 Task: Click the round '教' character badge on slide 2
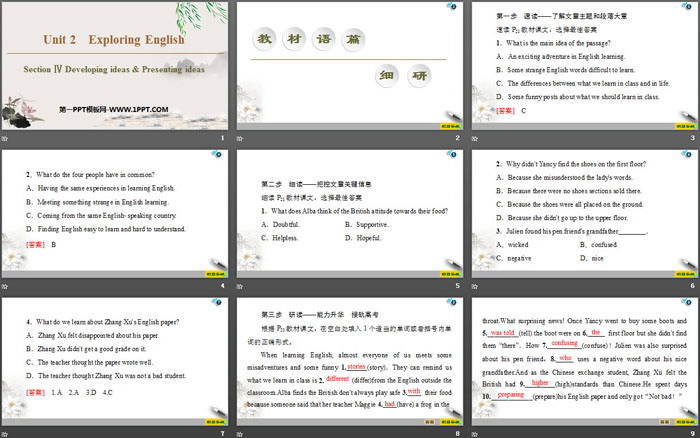tap(264, 39)
